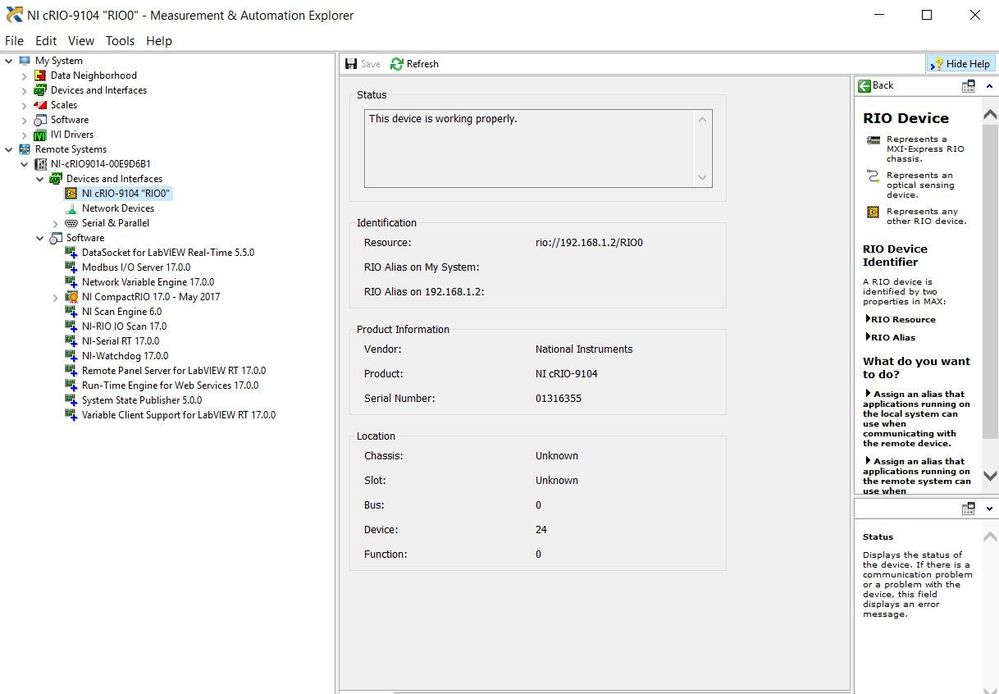This screenshot has height=694, width=999.
Task: Collapse the Remote Systems node
Action: (9, 149)
